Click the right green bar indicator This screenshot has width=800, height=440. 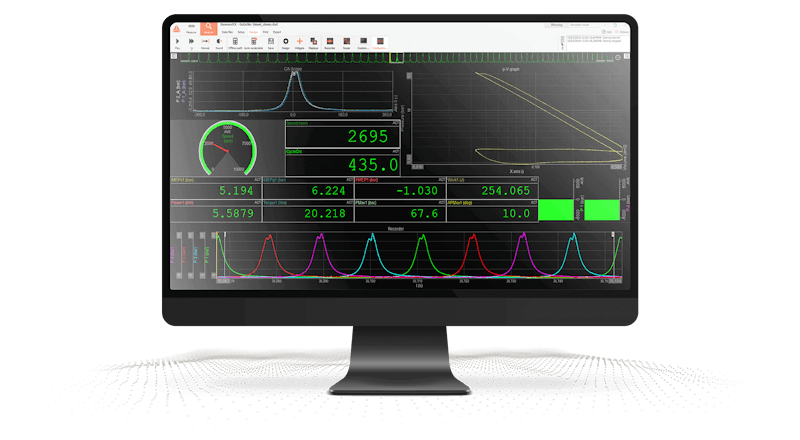(x=602, y=210)
